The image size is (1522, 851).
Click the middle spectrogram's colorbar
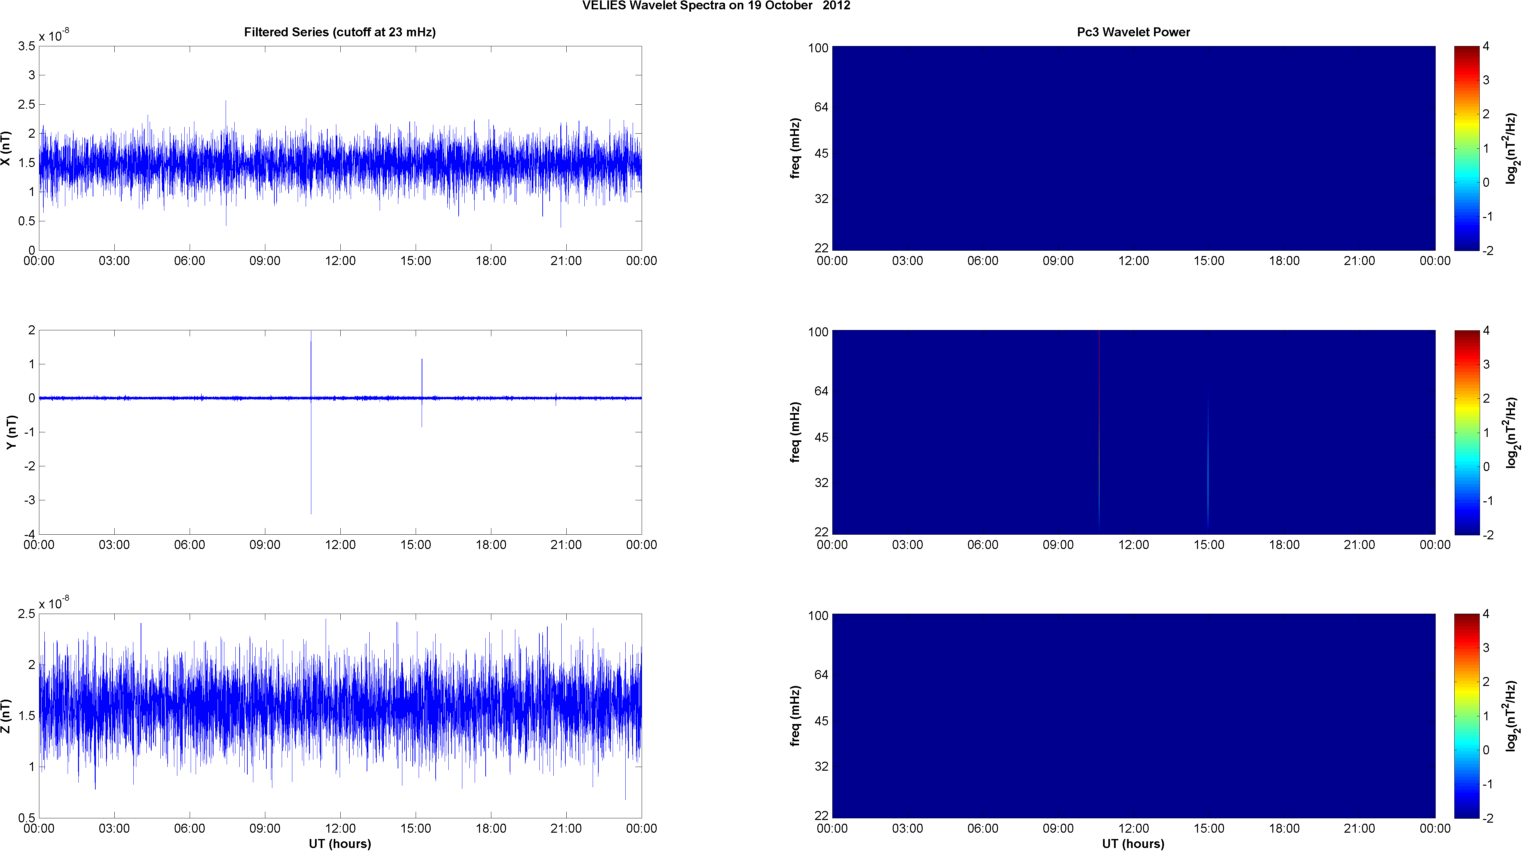point(1466,432)
